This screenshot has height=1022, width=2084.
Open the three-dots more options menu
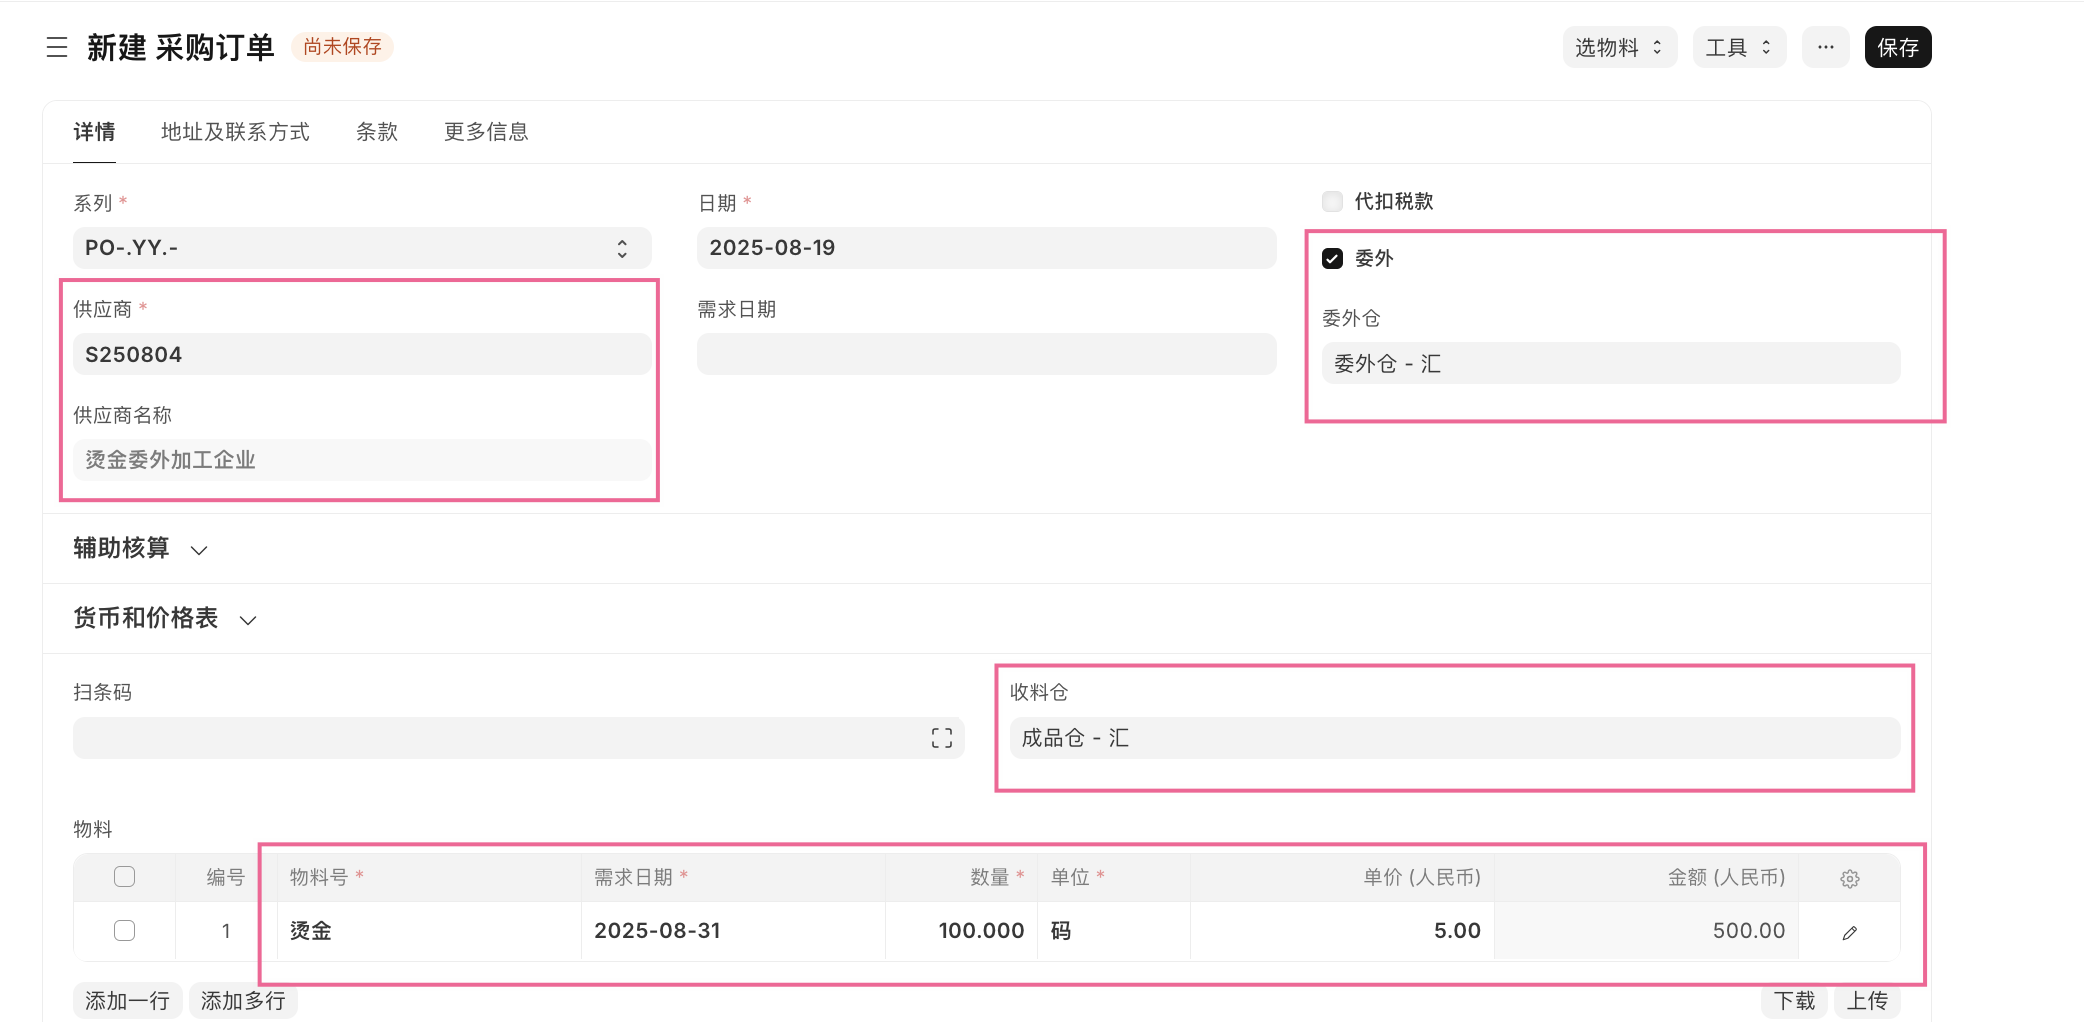coord(1825,47)
